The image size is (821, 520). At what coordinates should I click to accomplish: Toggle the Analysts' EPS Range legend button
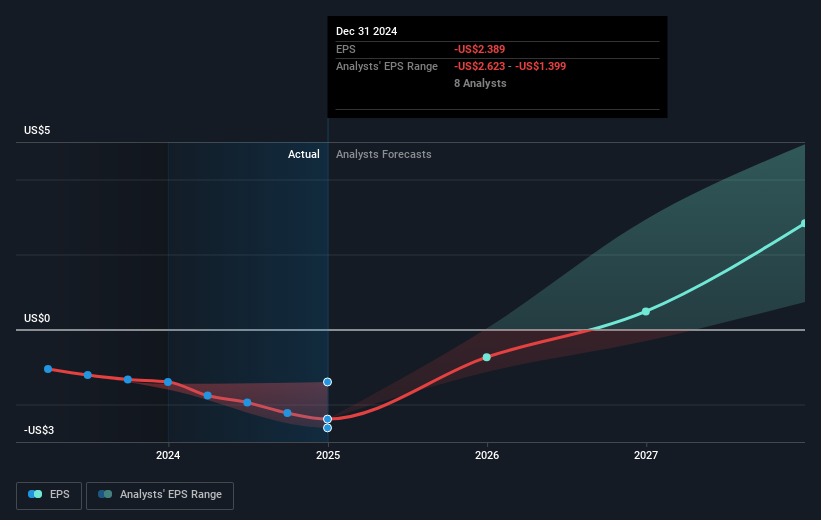[x=160, y=495]
